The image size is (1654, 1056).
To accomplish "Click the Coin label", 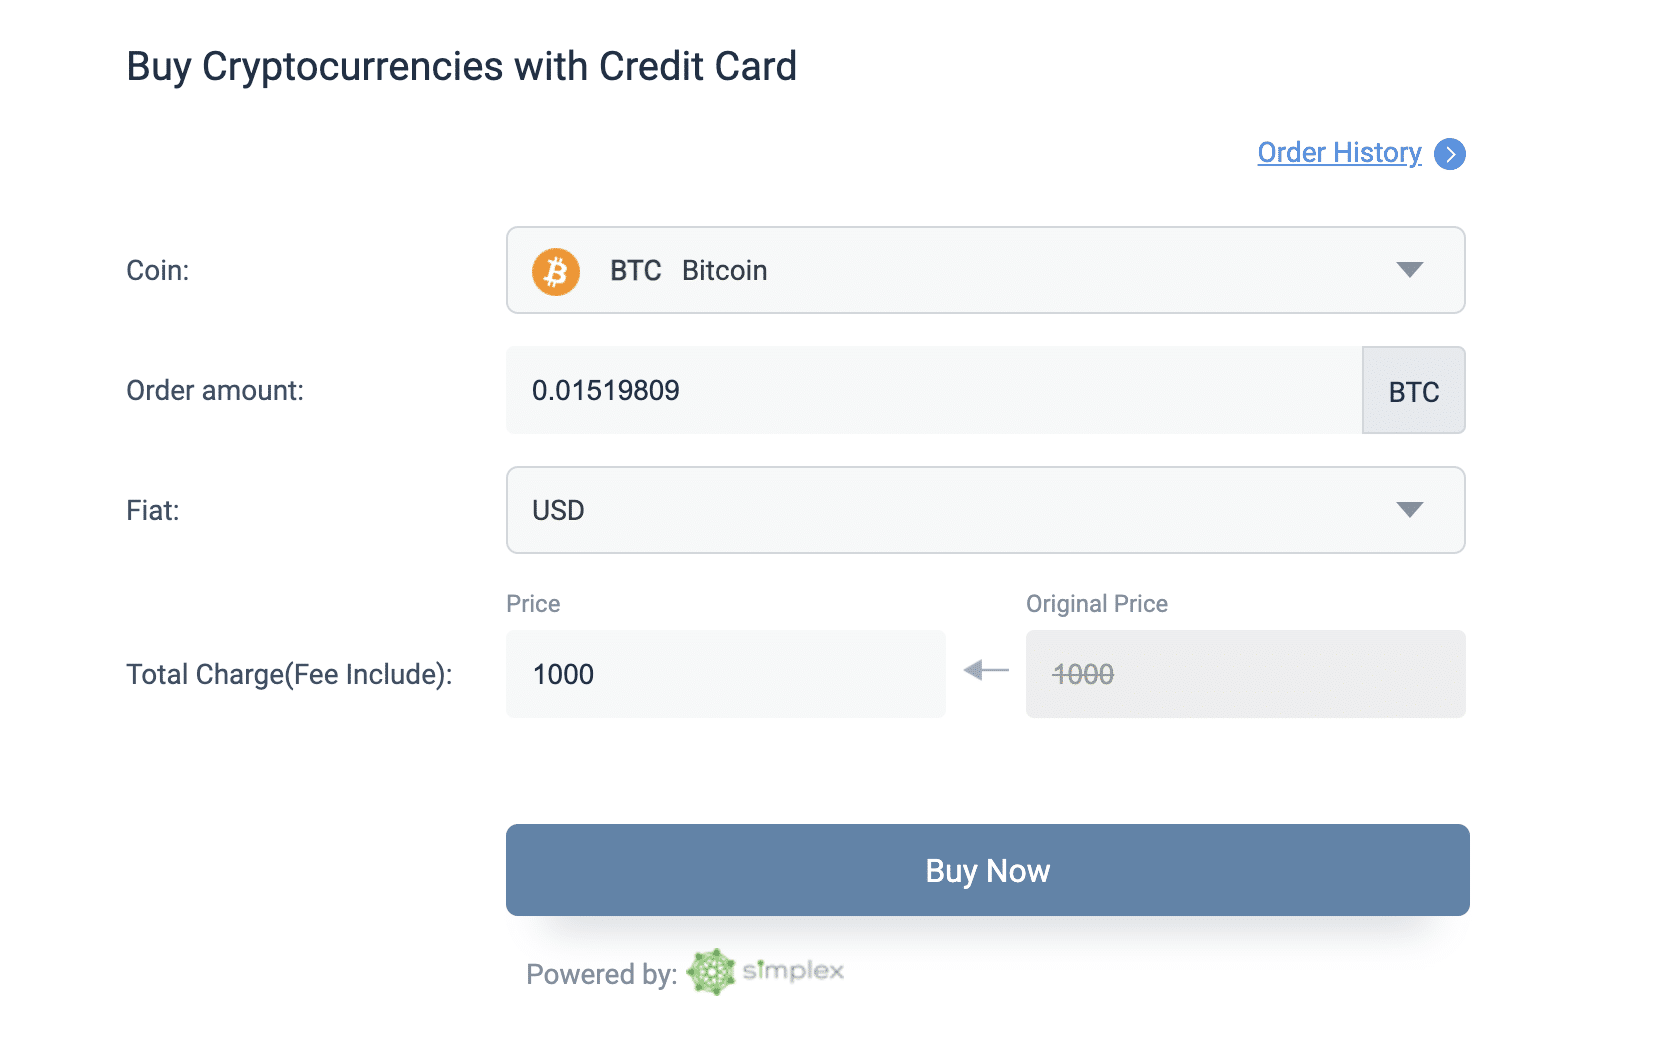I will click(x=158, y=271).
